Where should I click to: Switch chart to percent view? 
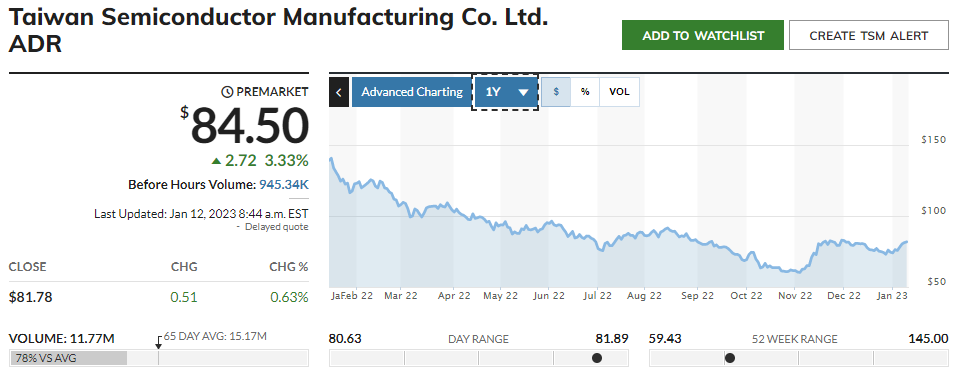(585, 92)
